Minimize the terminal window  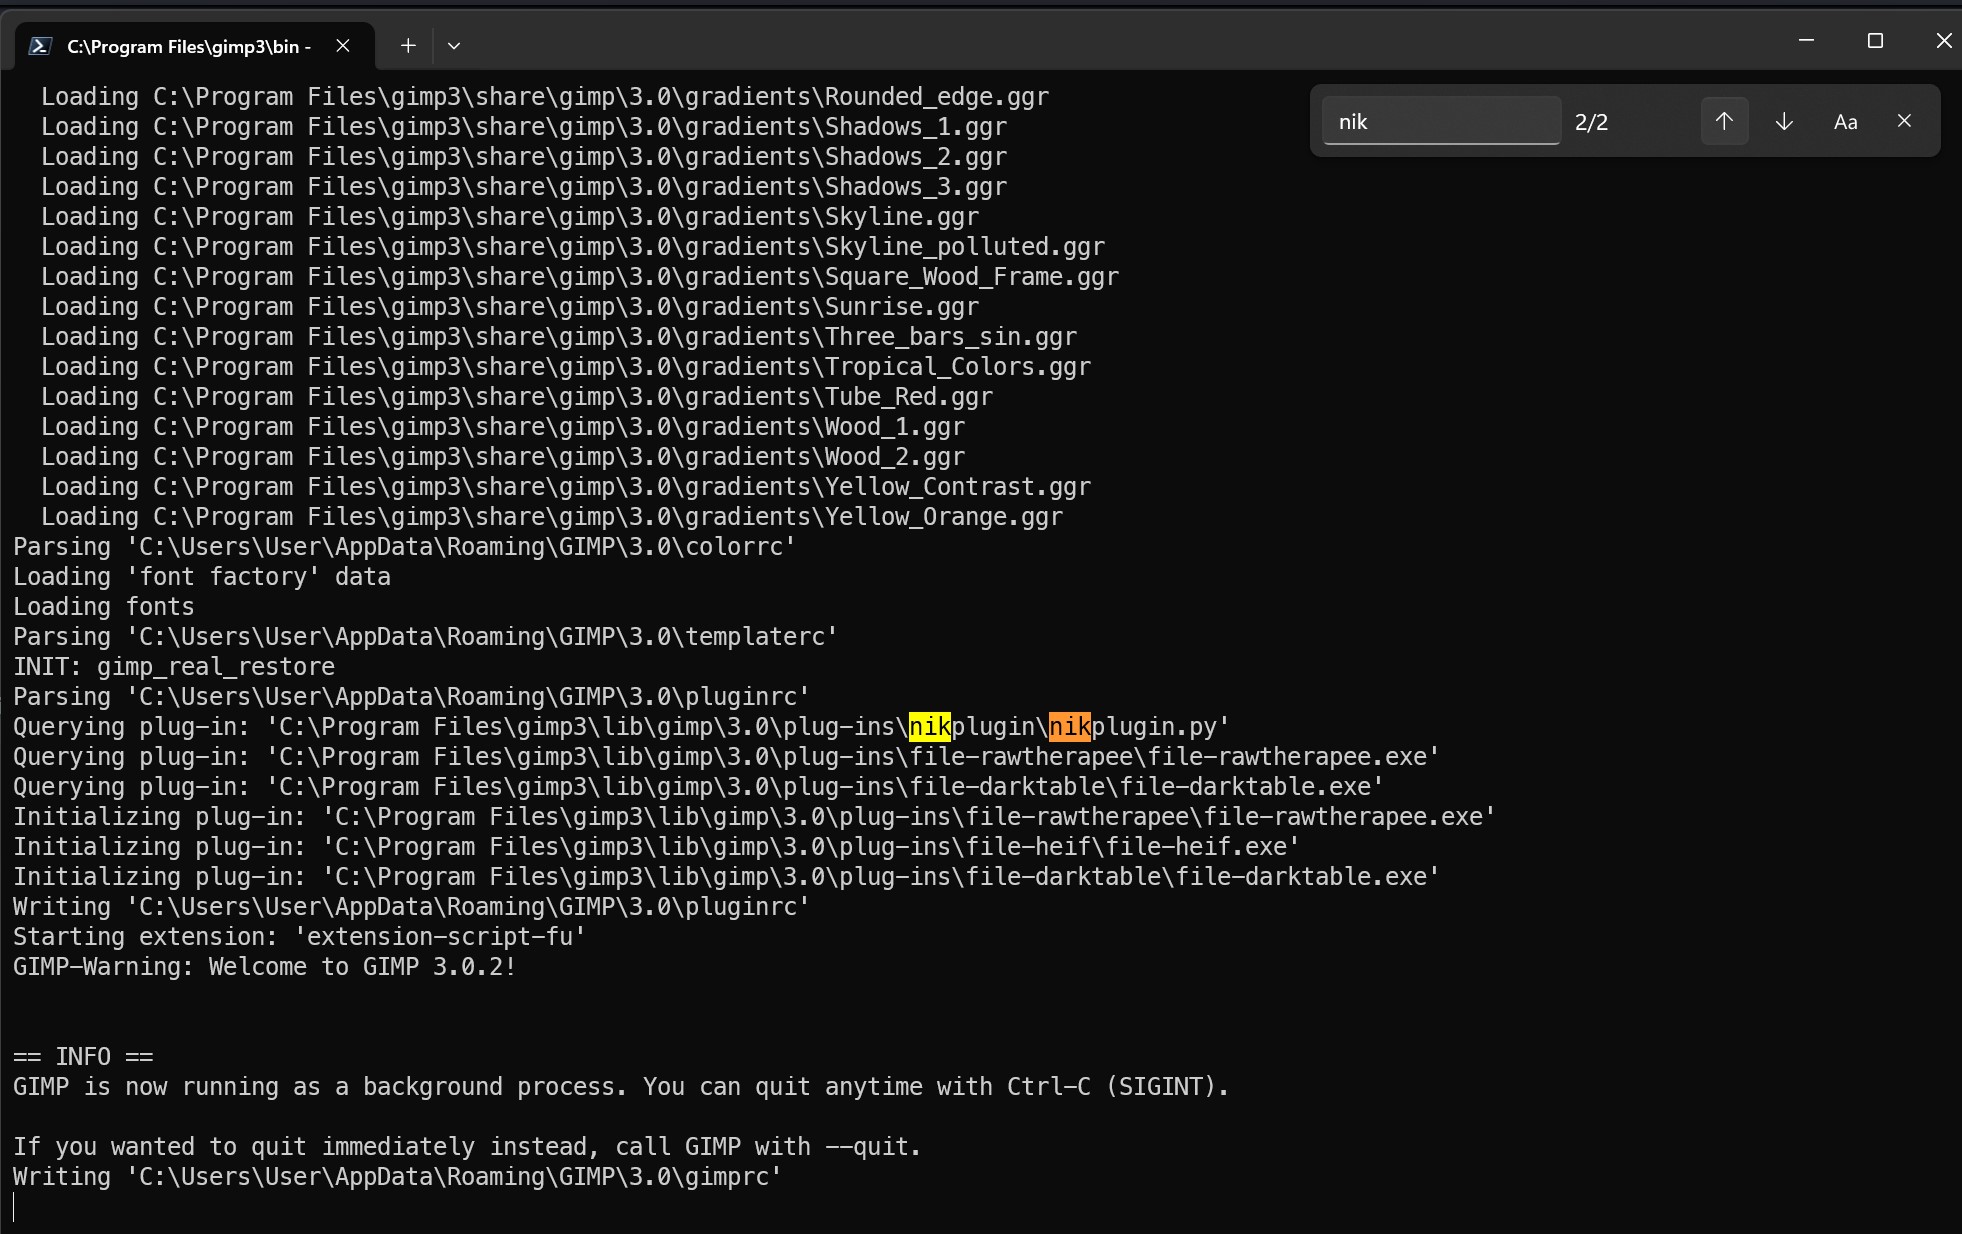pos(1806,41)
